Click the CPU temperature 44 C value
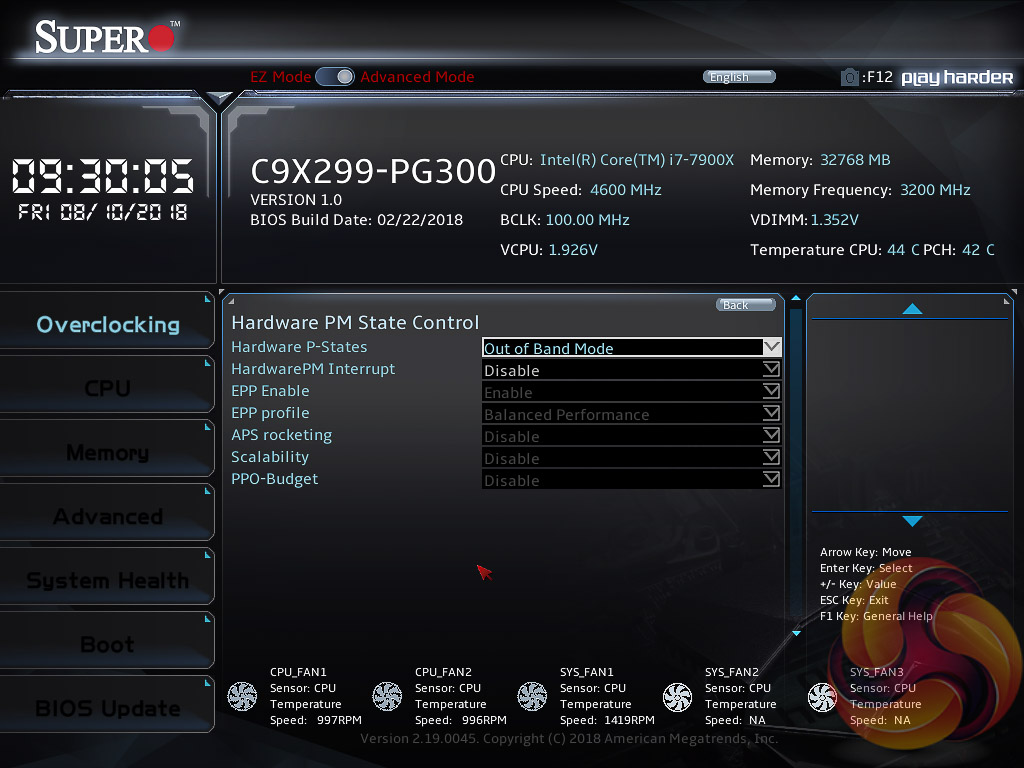This screenshot has height=768, width=1024. coord(903,250)
